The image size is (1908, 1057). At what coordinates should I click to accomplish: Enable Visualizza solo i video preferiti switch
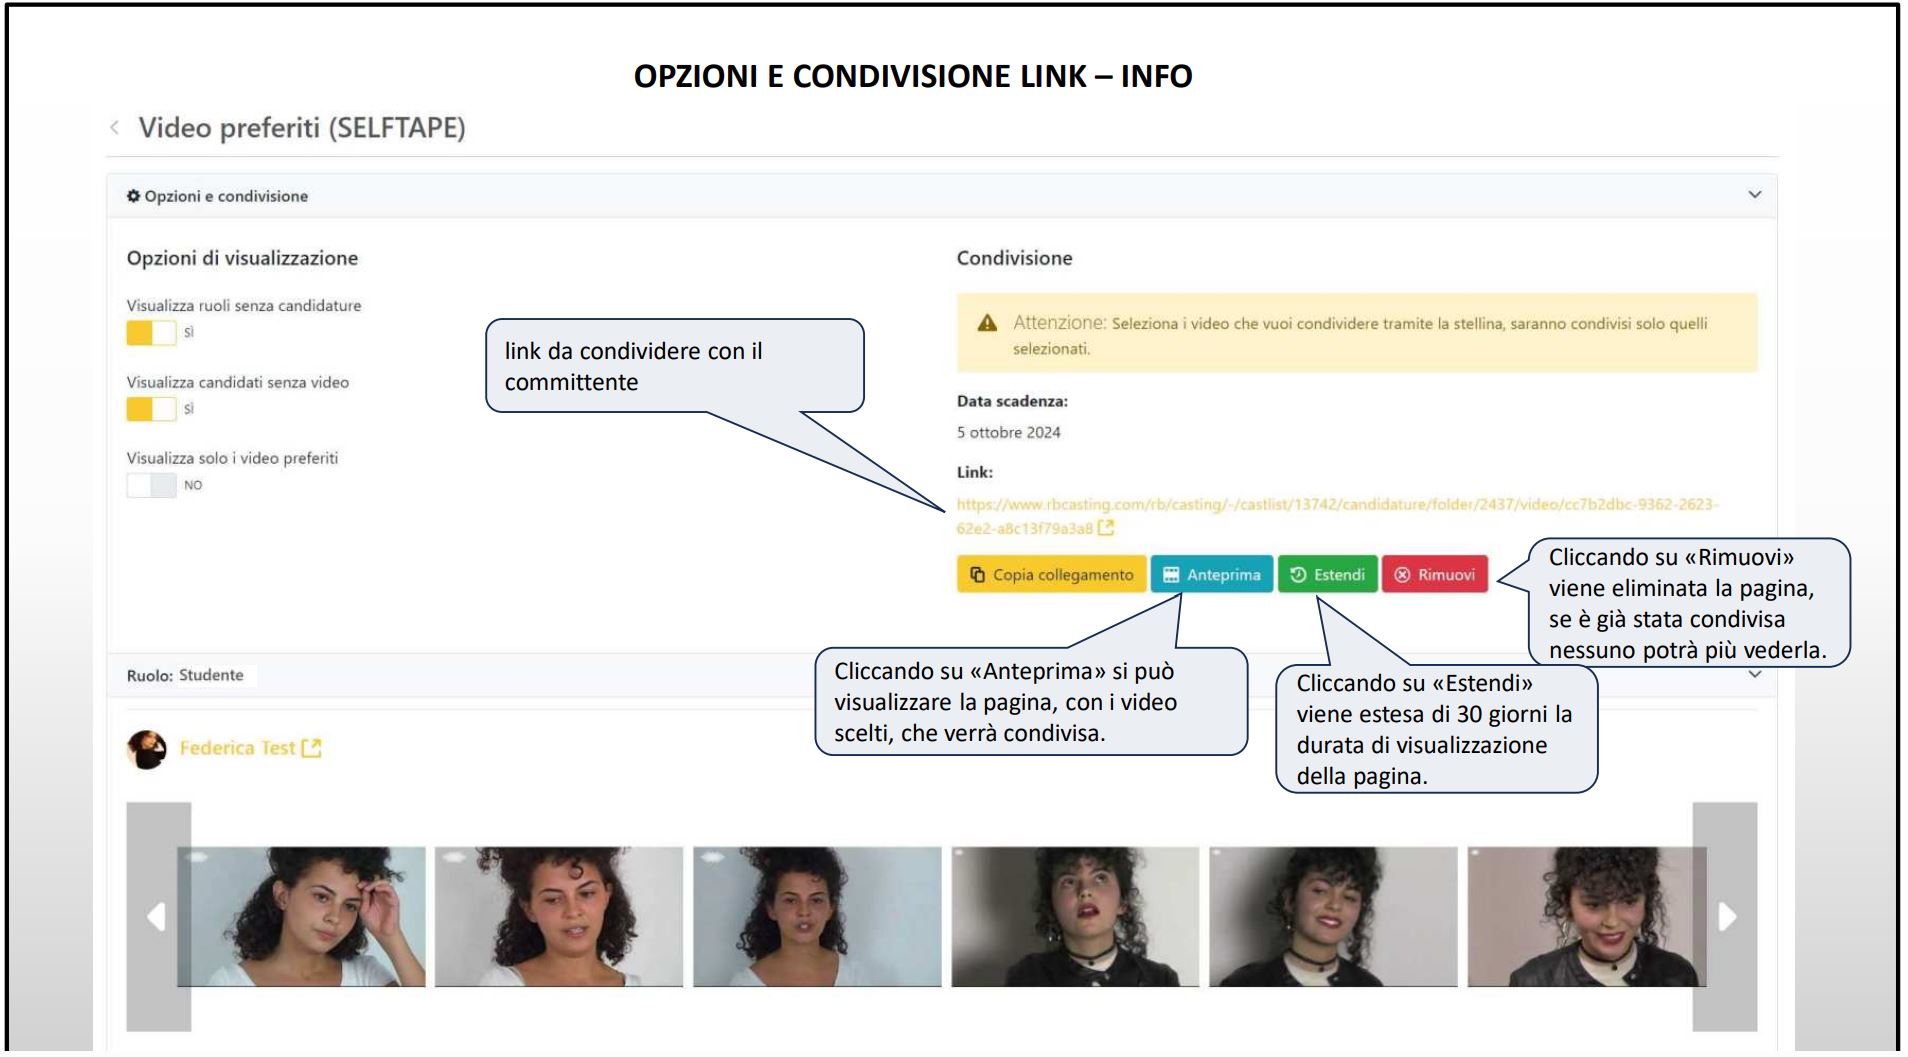tap(151, 485)
